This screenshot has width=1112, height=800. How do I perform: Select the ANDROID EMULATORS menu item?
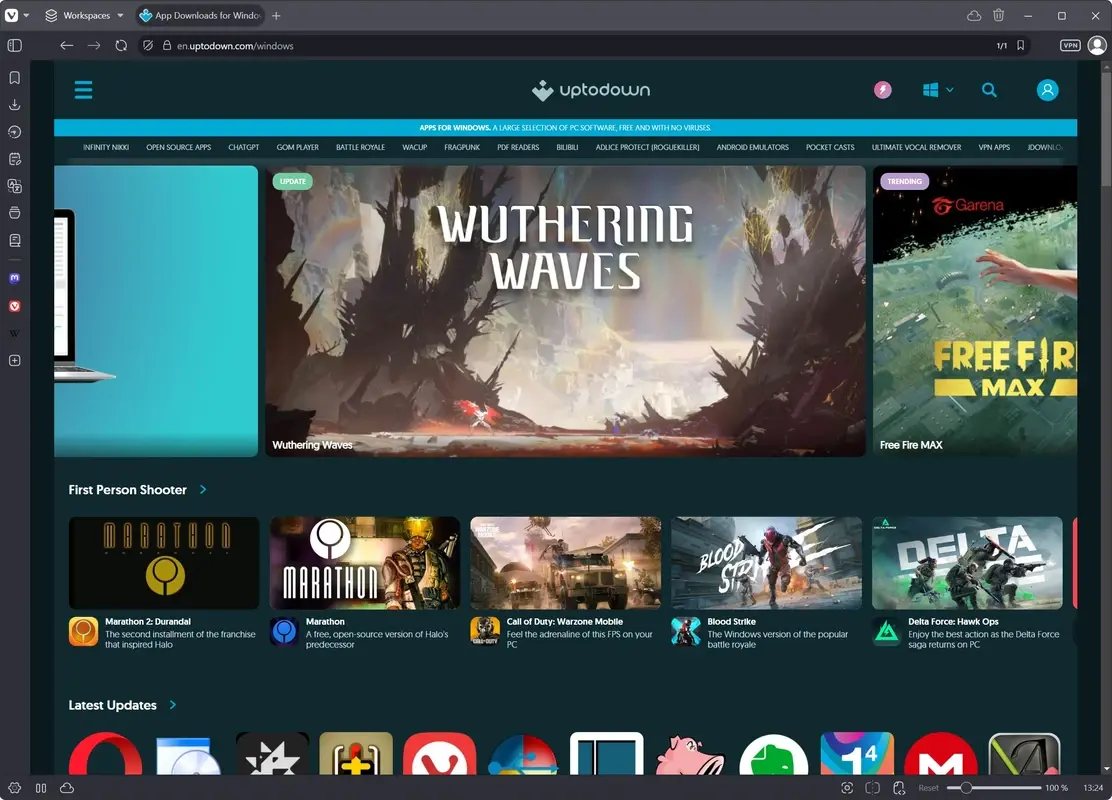point(752,147)
